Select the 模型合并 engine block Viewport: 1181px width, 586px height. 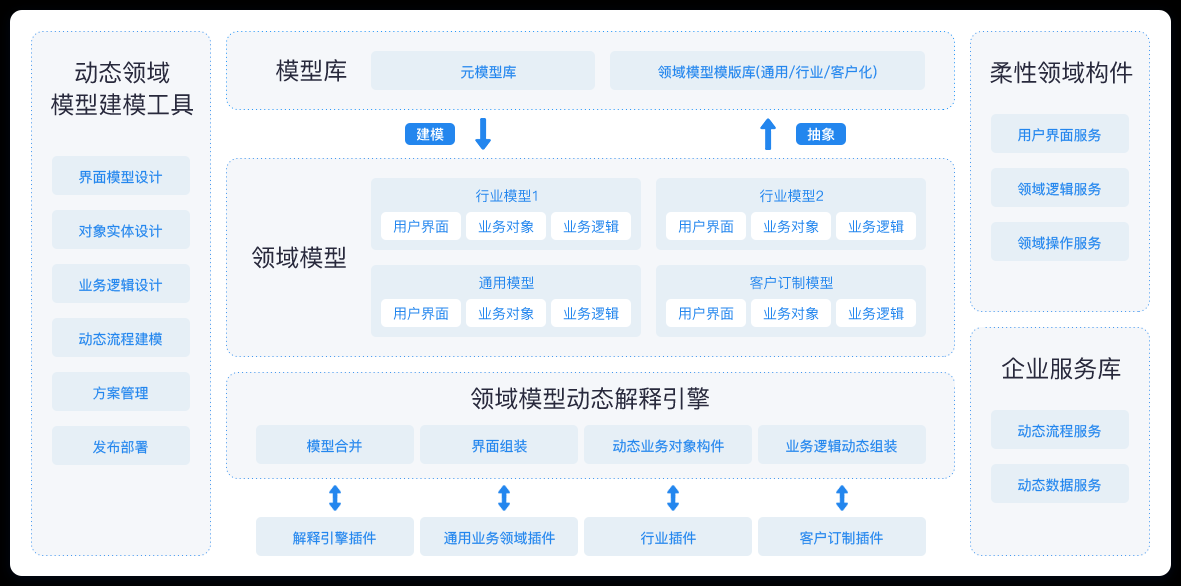click(335, 445)
